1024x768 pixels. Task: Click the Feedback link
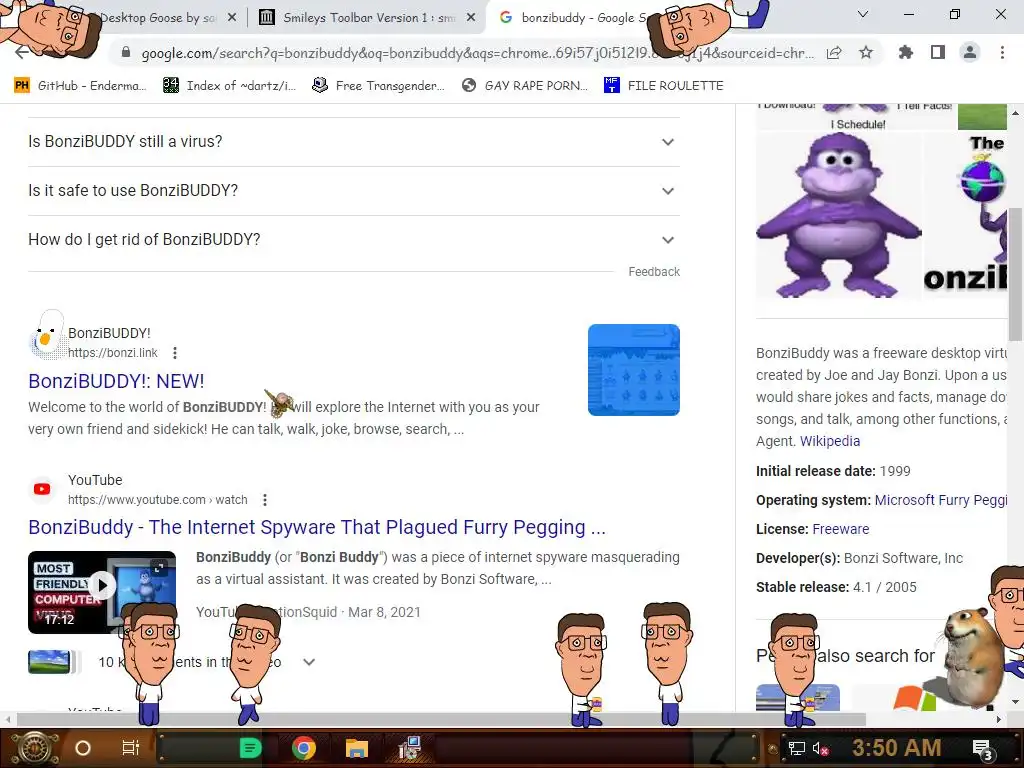[x=654, y=272]
